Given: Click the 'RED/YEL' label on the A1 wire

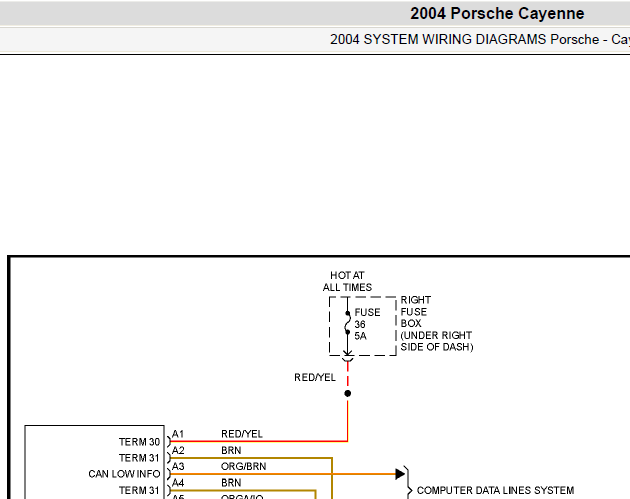Looking at the screenshot, I should point(241,434).
